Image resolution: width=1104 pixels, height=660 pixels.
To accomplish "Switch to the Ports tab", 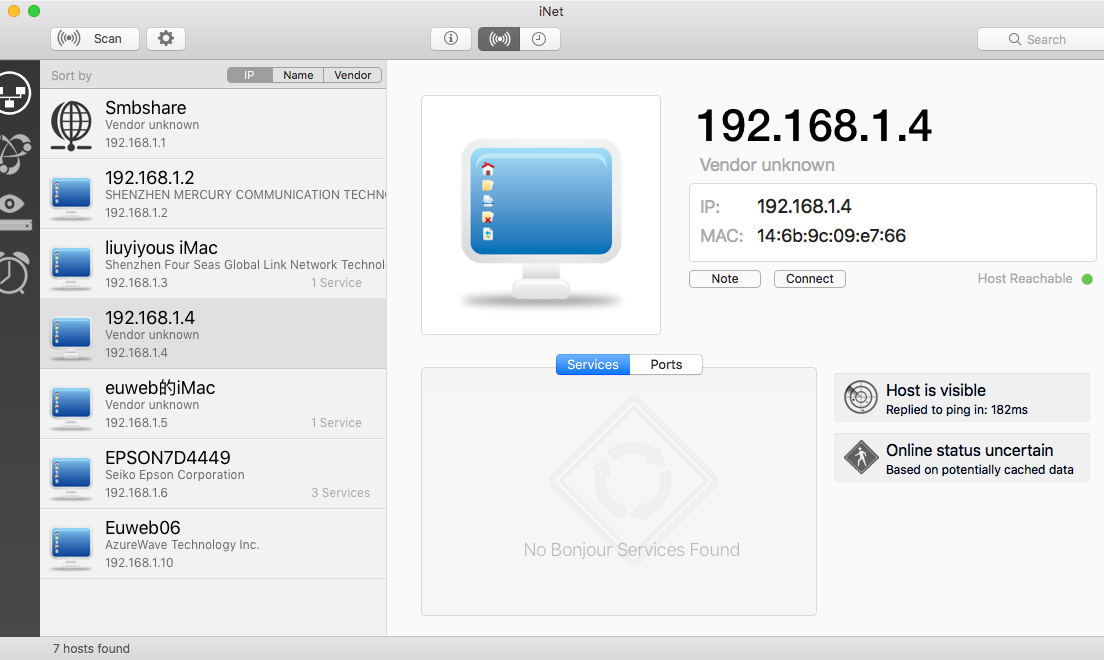I will click(x=666, y=364).
